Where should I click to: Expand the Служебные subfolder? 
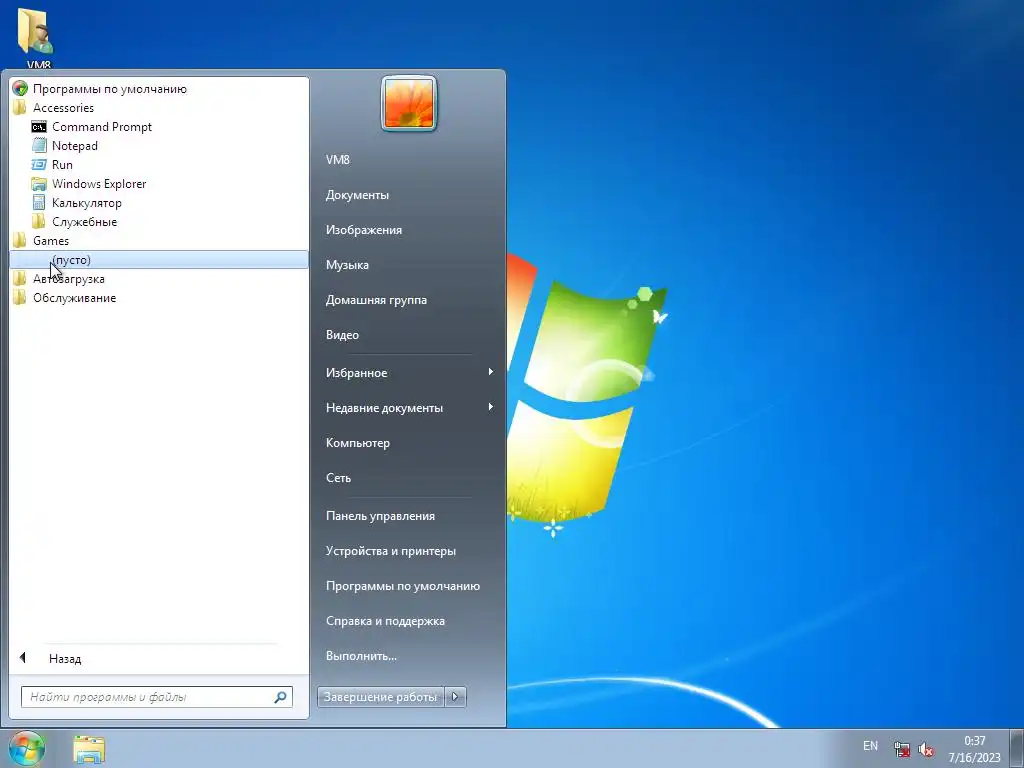tap(84, 221)
